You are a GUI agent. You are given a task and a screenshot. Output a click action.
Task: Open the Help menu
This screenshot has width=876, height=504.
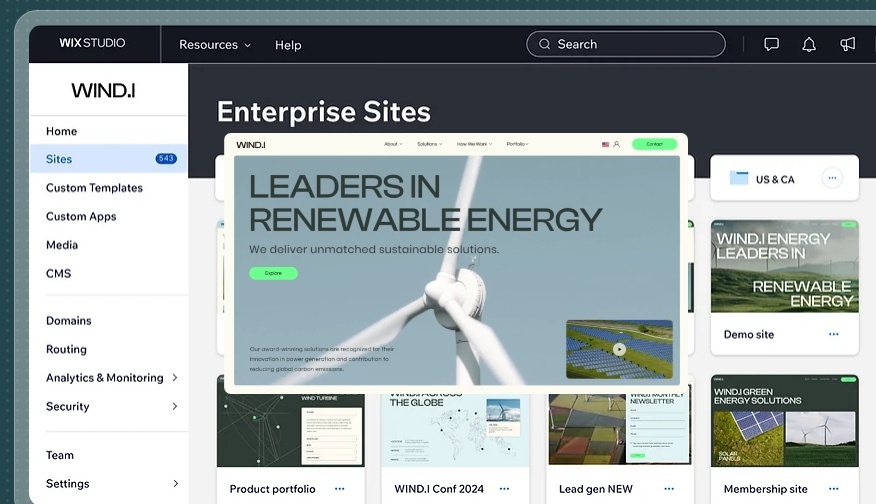click(288, 45)
